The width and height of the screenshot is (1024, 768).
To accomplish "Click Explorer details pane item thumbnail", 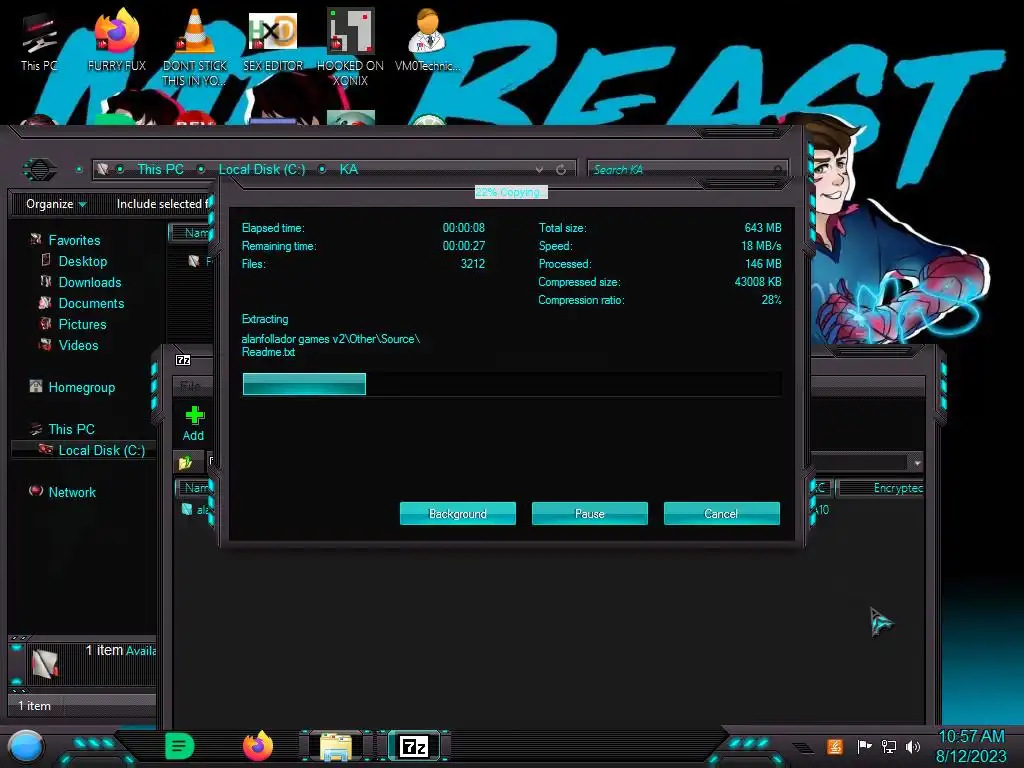I will click(x=45, y=664).
